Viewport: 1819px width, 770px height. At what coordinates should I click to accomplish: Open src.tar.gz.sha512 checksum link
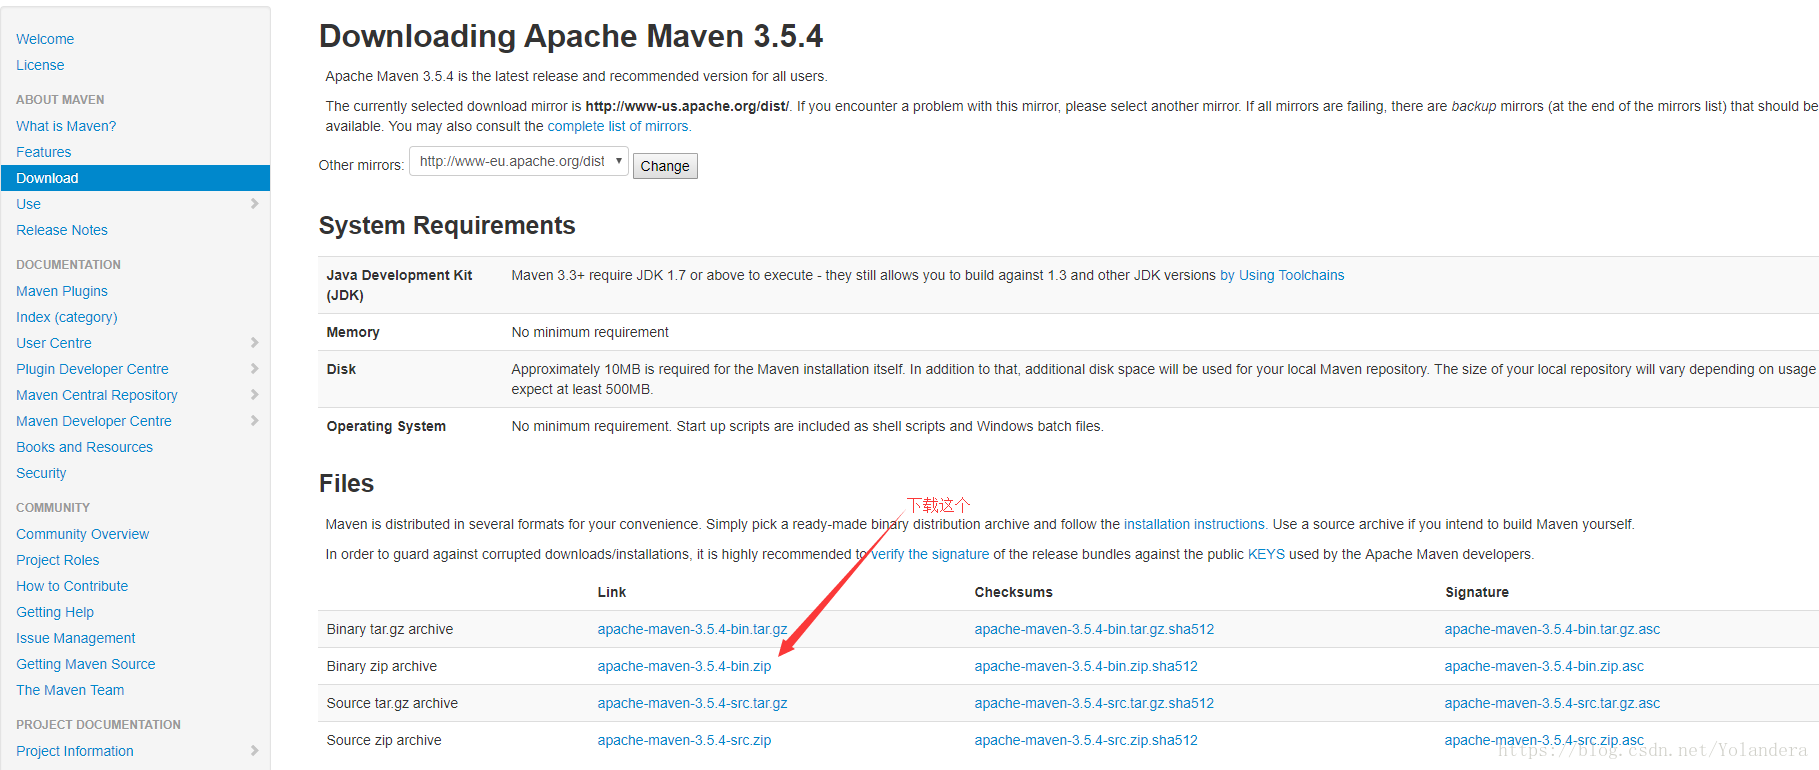click(1094, 703)
